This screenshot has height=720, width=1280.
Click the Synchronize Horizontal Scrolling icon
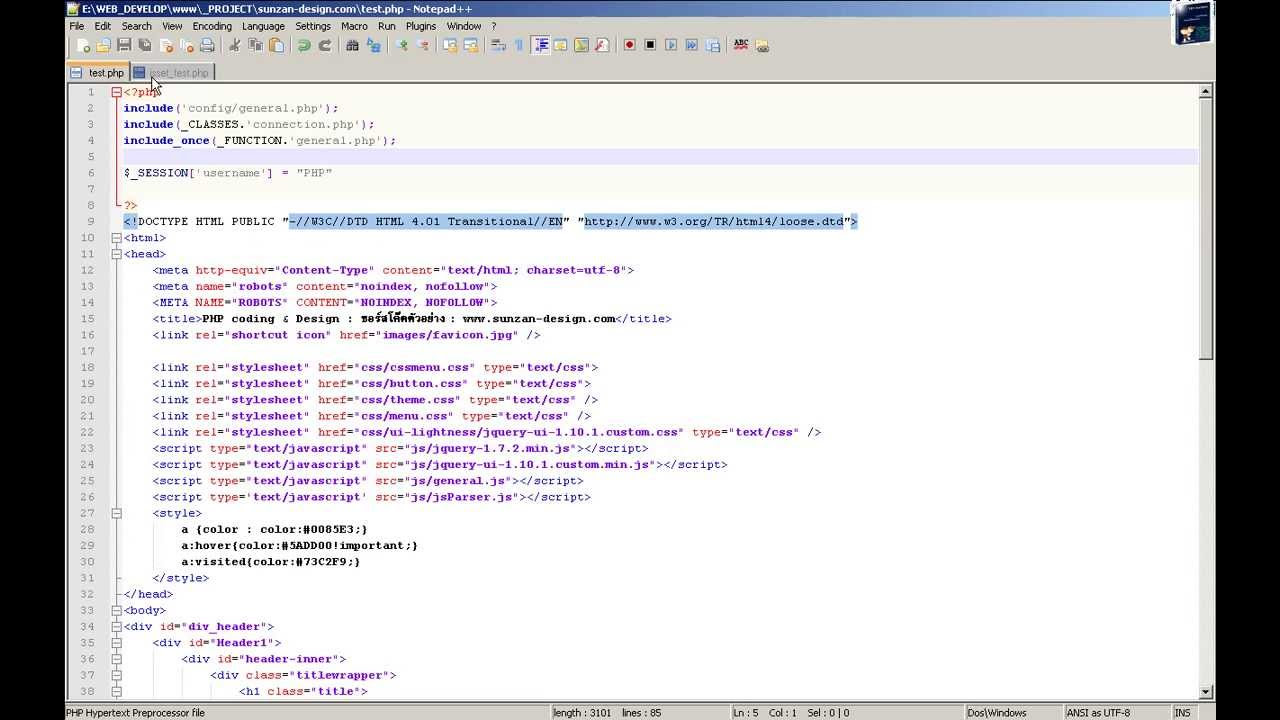(x=471, y=45)
